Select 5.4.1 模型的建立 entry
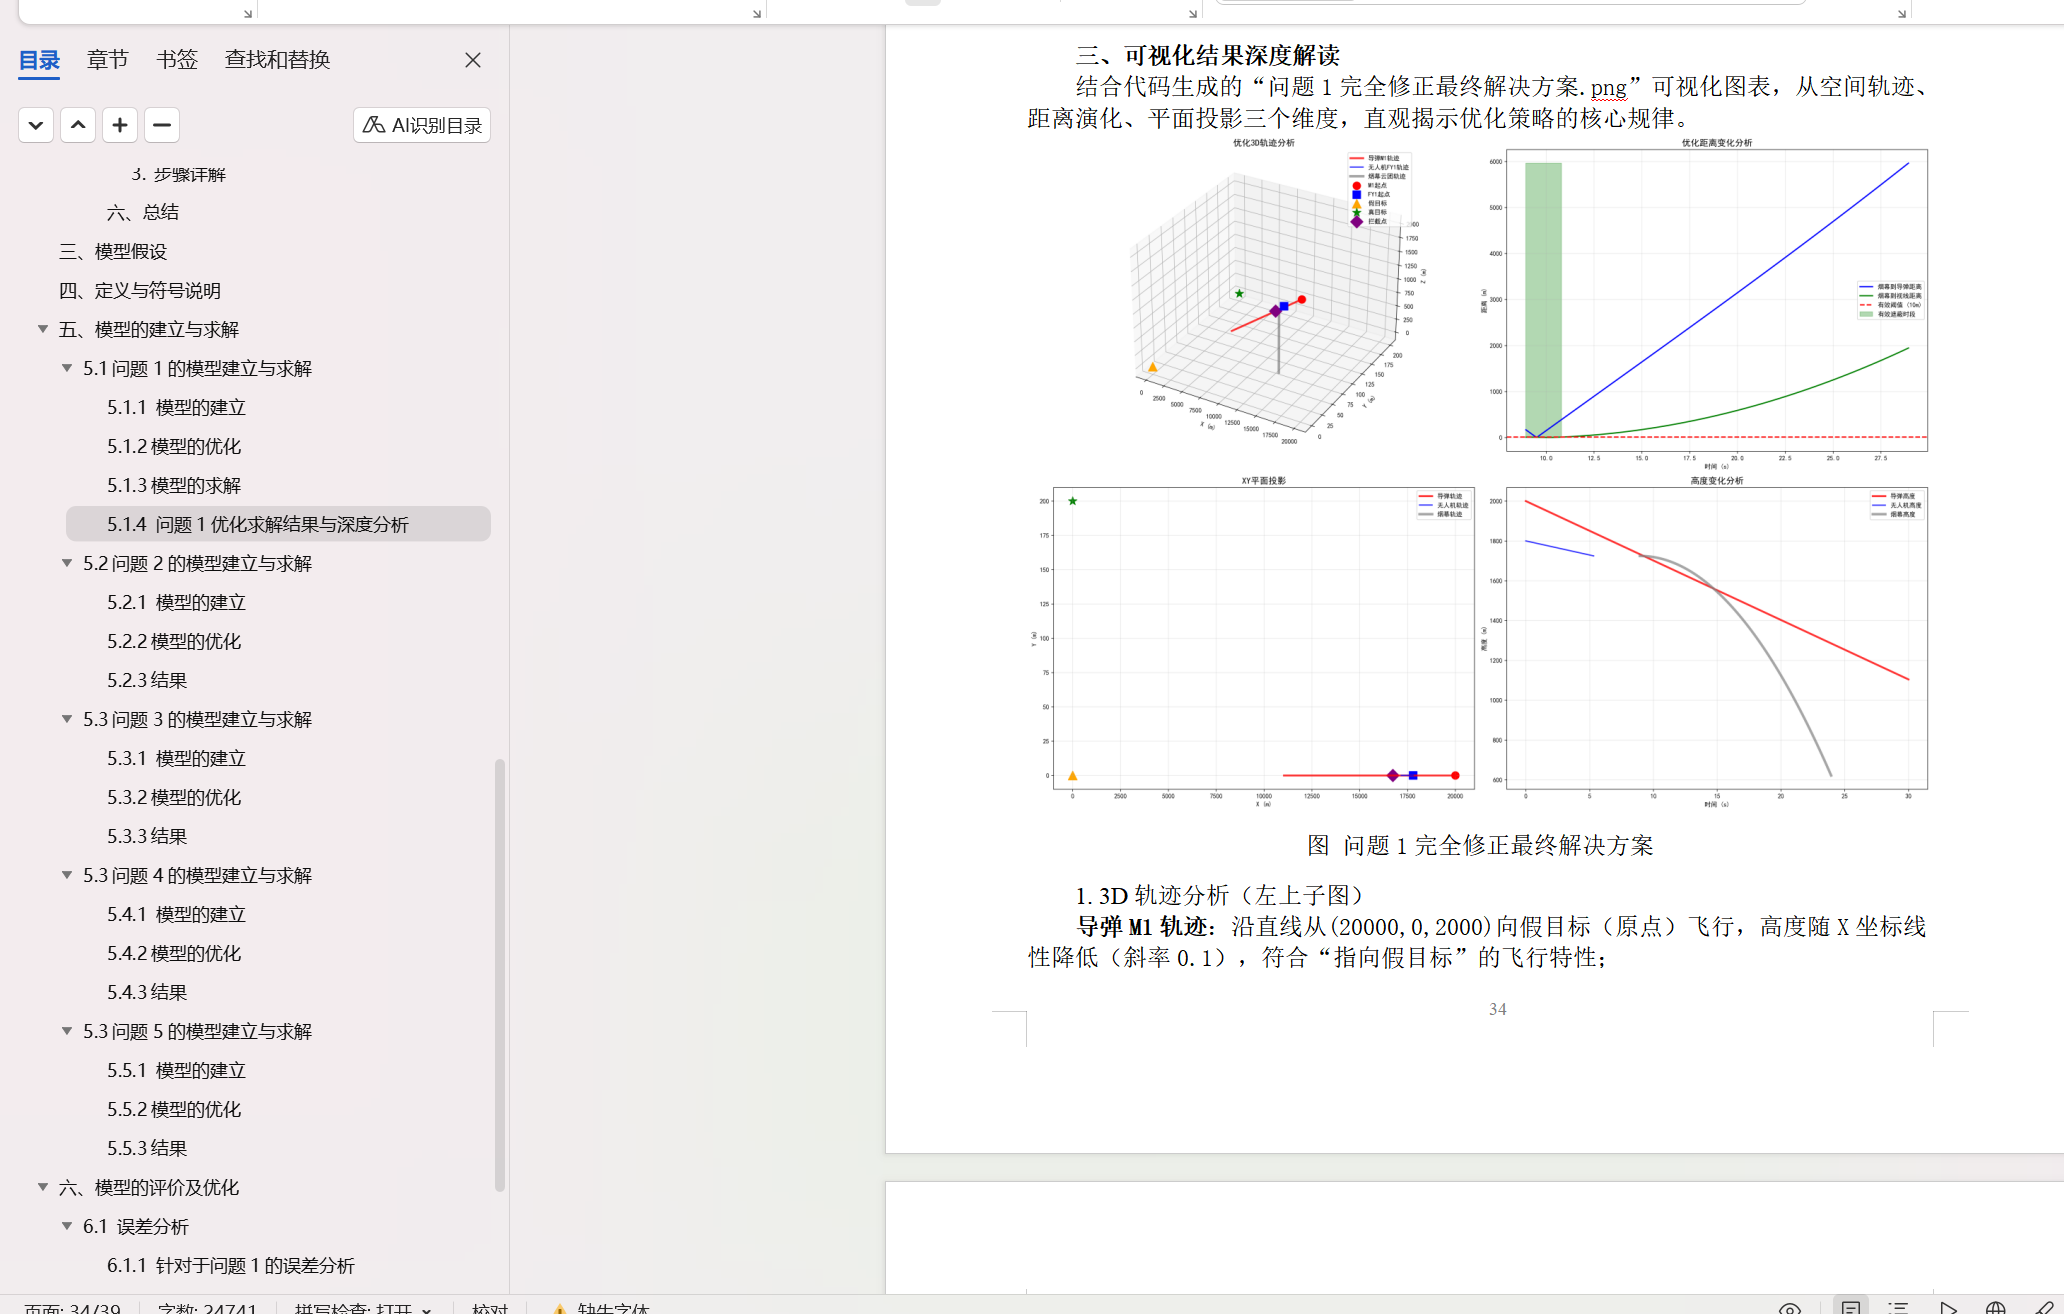The height and width of the screenshot is (1314, 2064). coord(177,914)
